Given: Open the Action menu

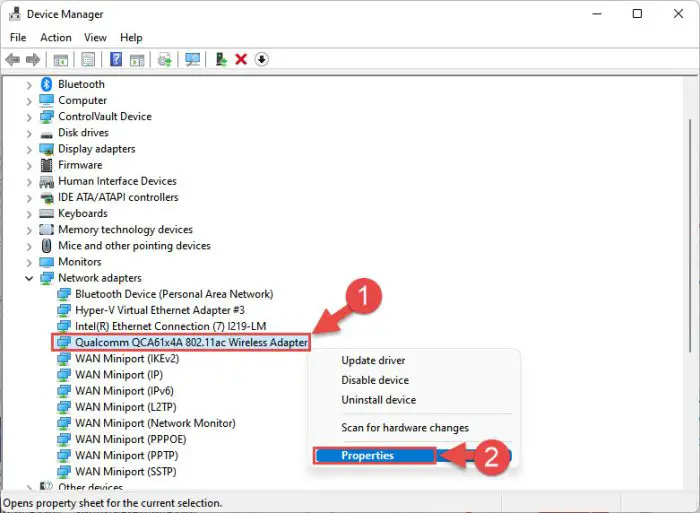Looking at the screenshot, I should coord(56,38).
